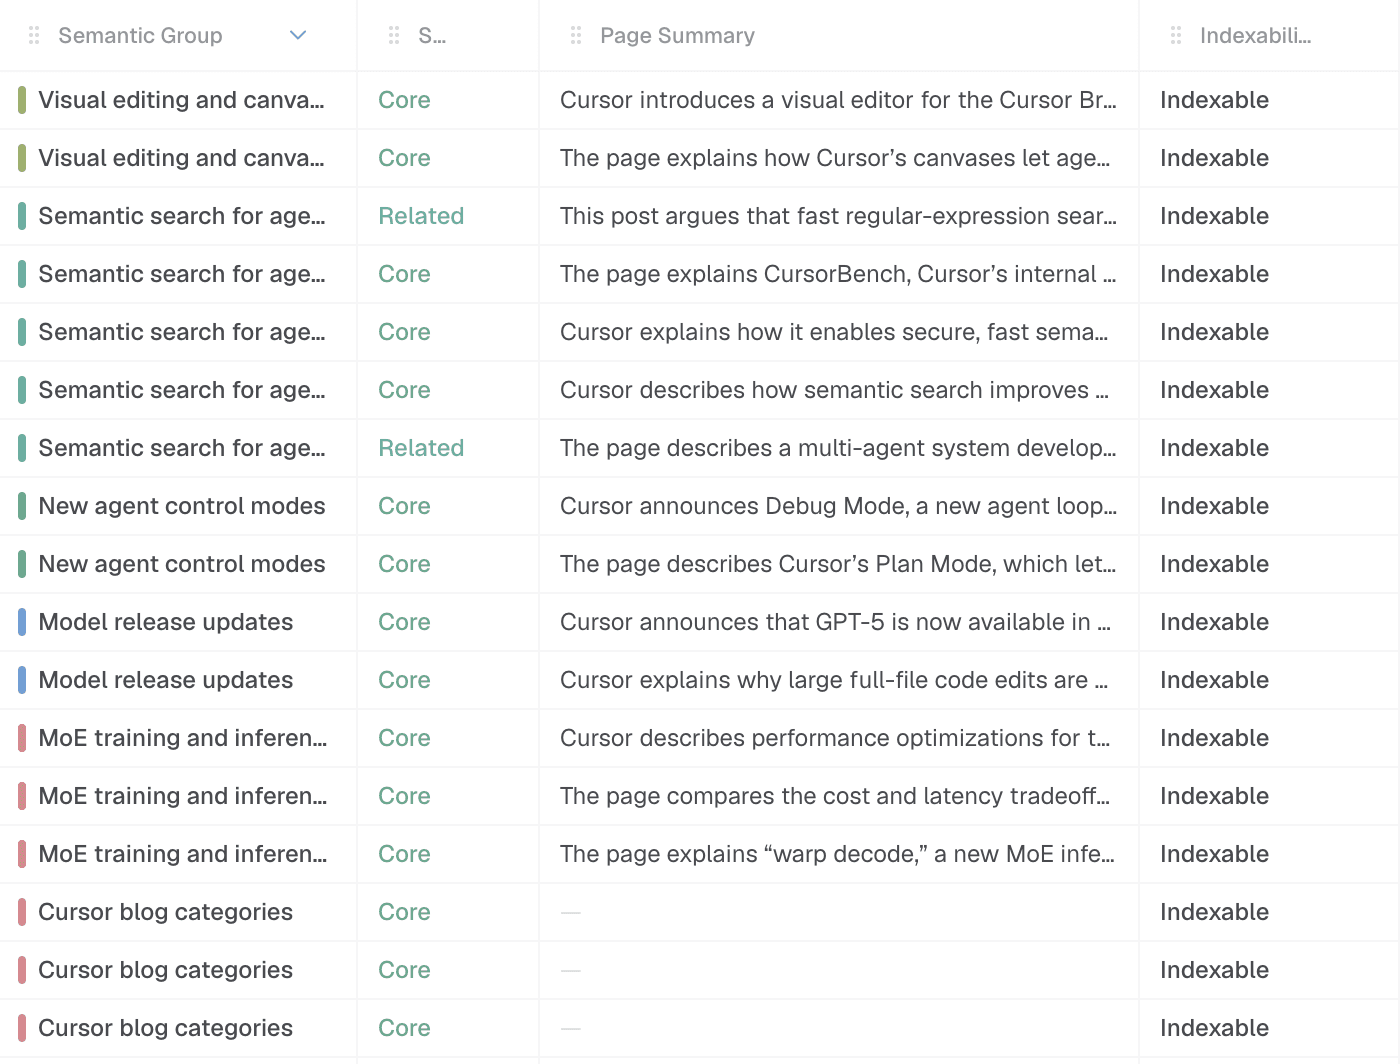Click 'MoE training and inferen...' in warp decode row
Image resolution: width=1400 pixels, height=1064 pixels.
(x=183, y=854)
